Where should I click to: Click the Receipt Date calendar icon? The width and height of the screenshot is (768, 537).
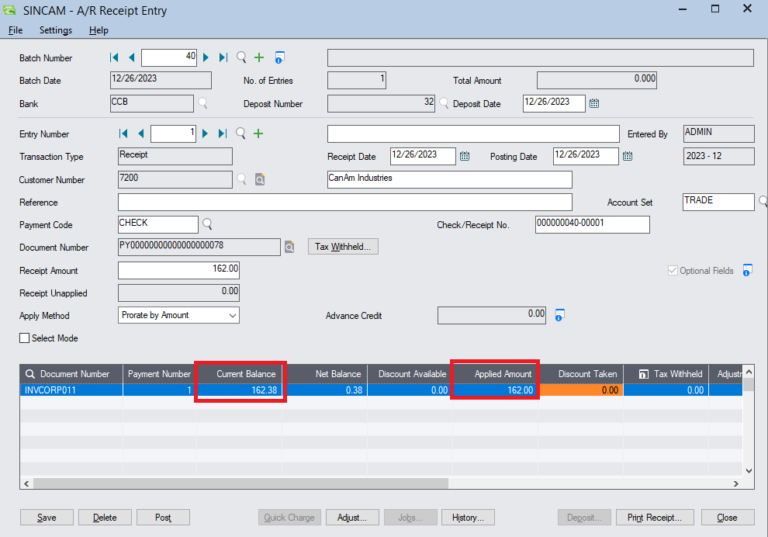[x=464, y=156]
